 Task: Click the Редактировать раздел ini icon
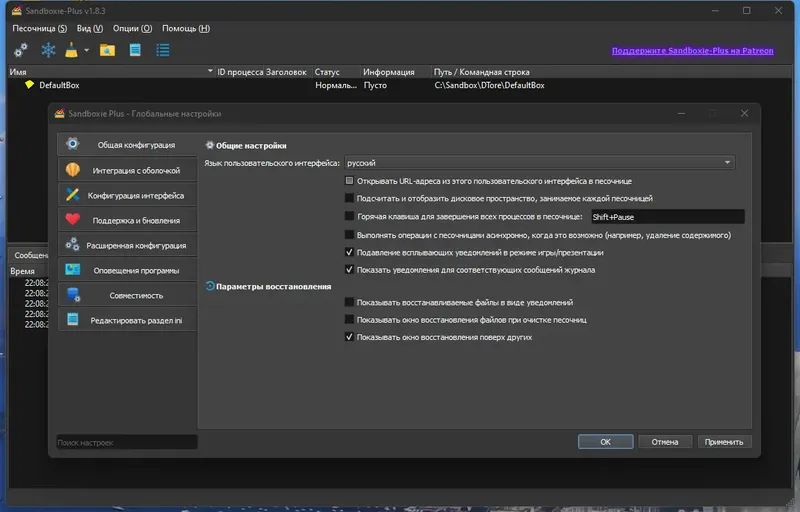click(72, 319)
